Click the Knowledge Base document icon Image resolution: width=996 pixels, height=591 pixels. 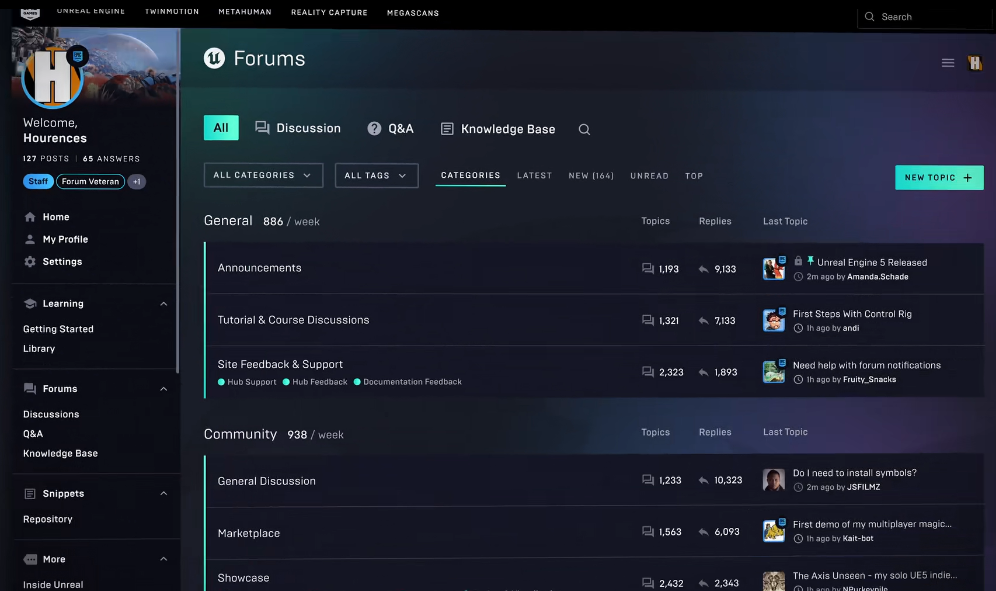pos(447,129)
